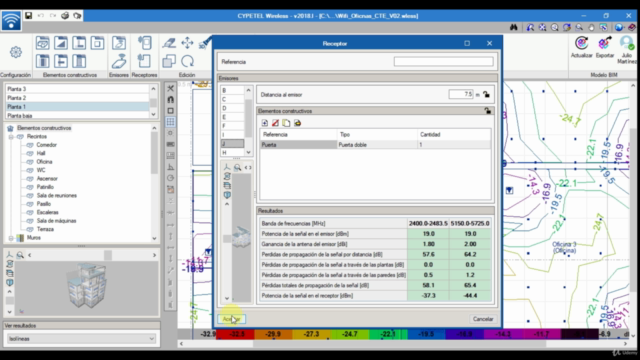Click the print icon in quick access toolbar
Viewport: 640px width, 360px height.
pos(65,16)
